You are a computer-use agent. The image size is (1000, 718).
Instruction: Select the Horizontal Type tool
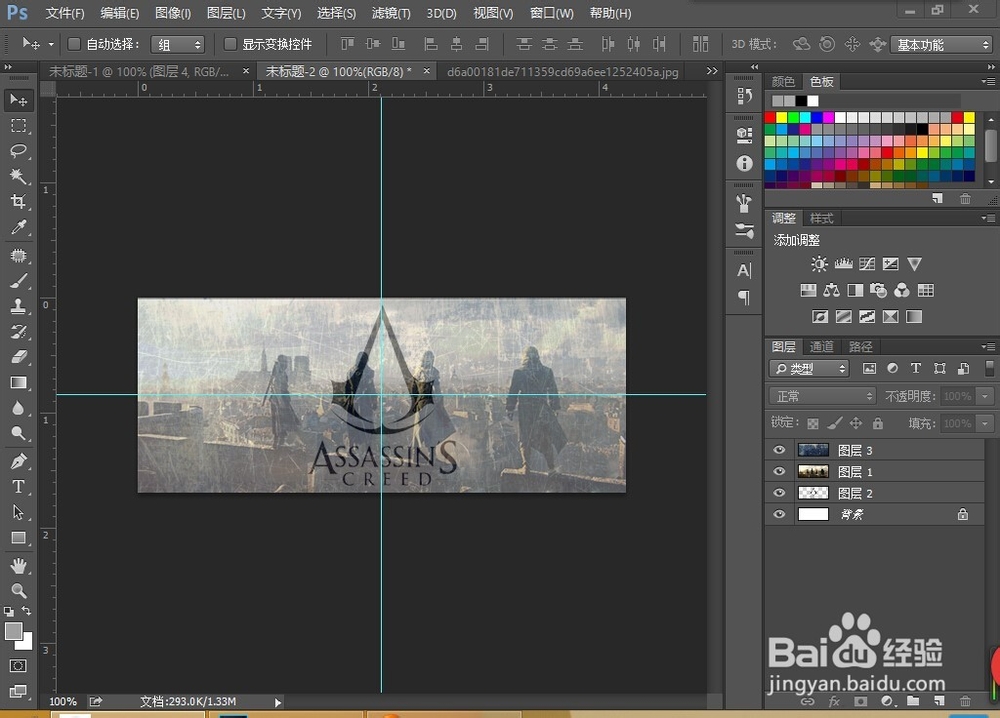pos(18,487)
